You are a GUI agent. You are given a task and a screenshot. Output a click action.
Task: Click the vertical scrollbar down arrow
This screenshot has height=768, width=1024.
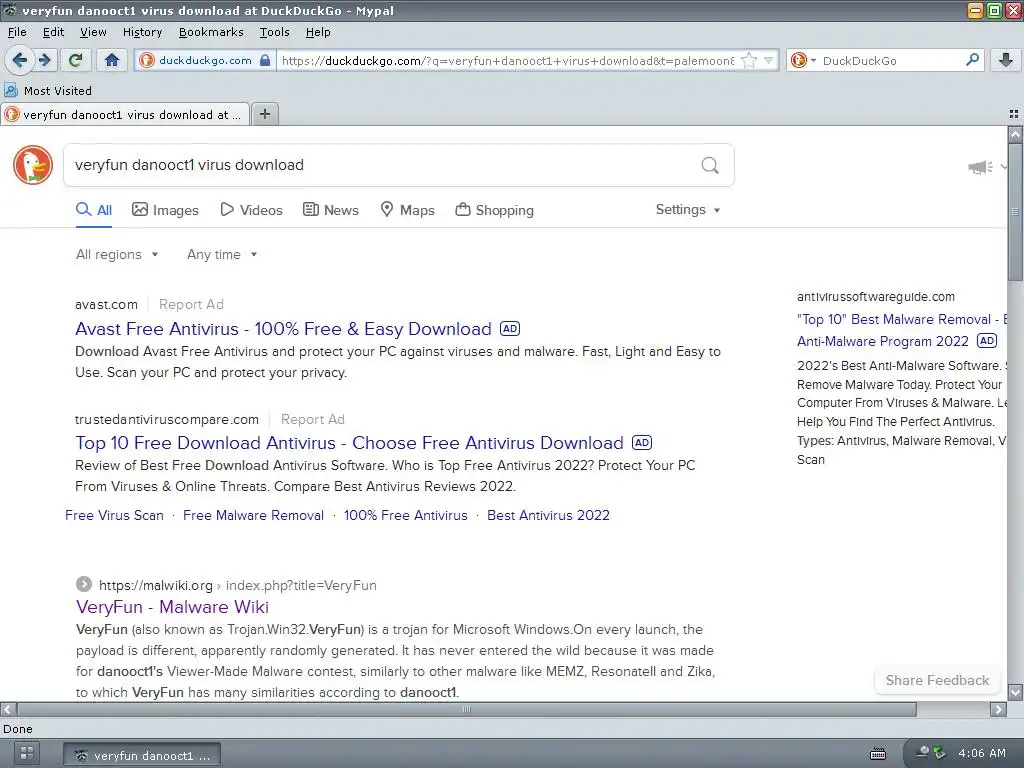[1015, 692]
